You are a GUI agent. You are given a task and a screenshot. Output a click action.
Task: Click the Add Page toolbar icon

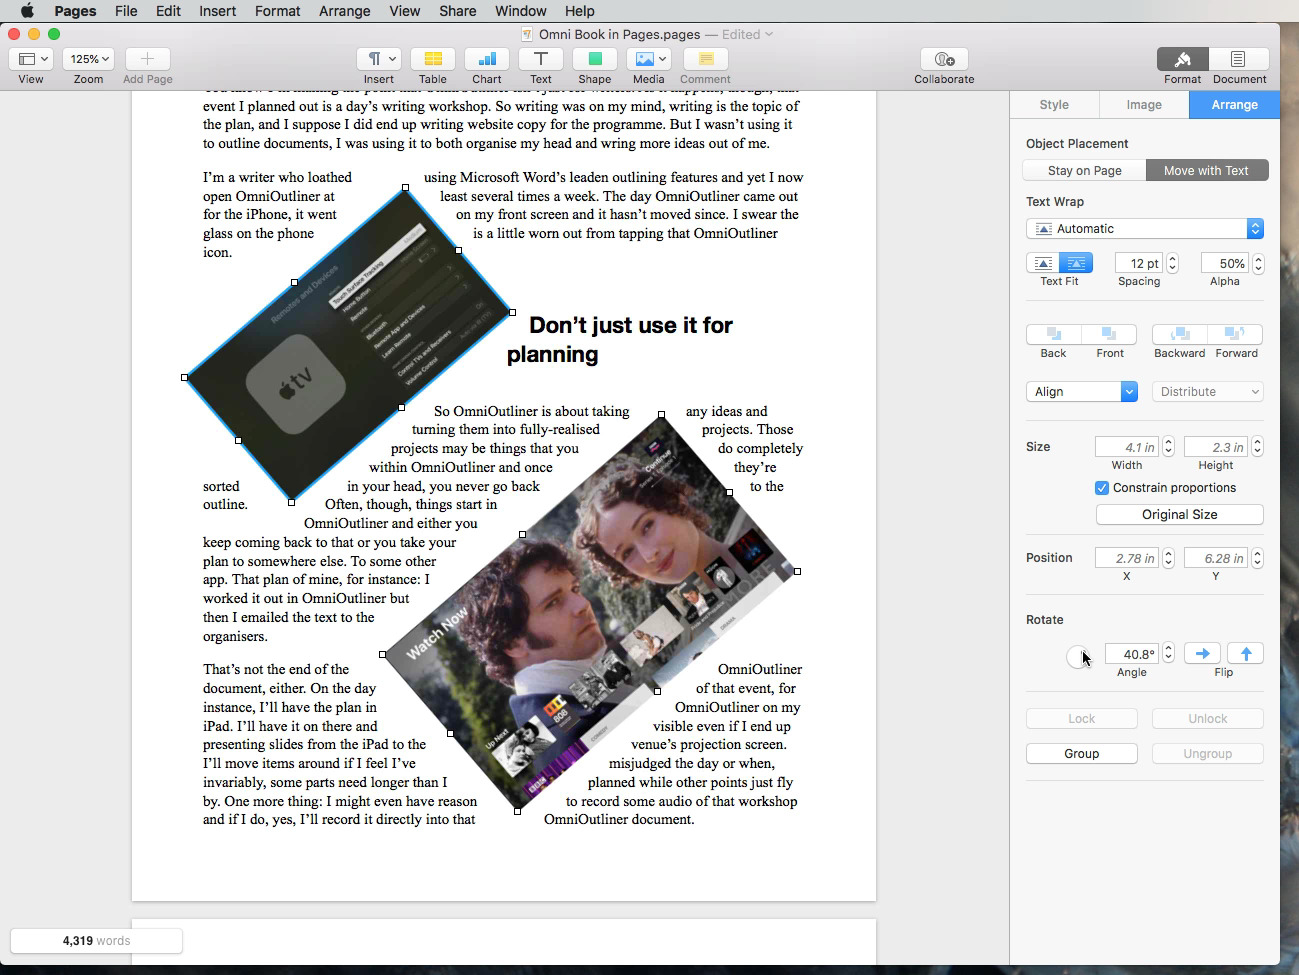[x=147, y=59]
